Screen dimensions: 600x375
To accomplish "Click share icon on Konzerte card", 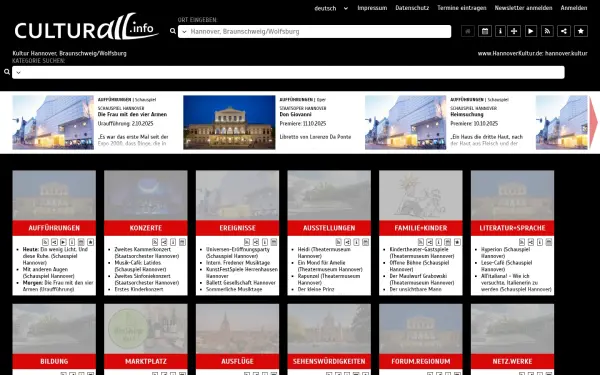I will point(164,242).
